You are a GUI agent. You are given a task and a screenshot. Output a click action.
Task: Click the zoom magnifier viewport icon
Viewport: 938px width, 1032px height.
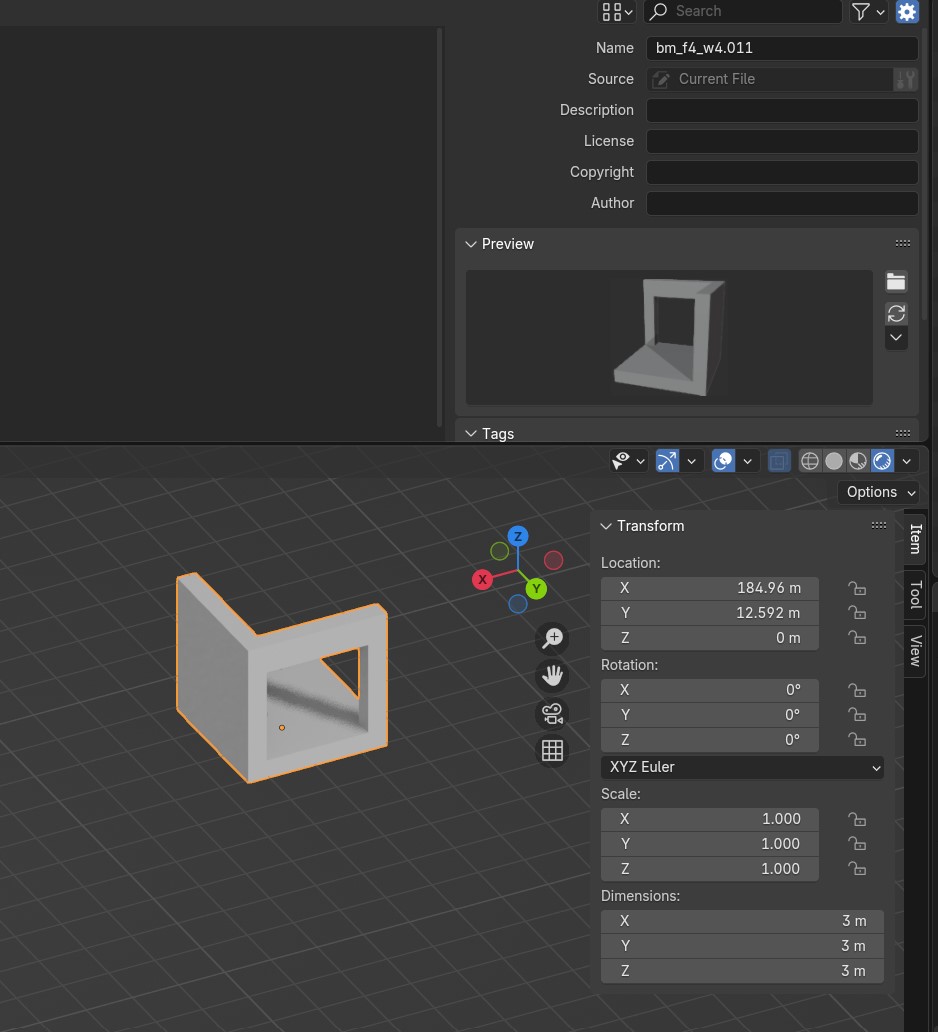click(x=552, y=638)
